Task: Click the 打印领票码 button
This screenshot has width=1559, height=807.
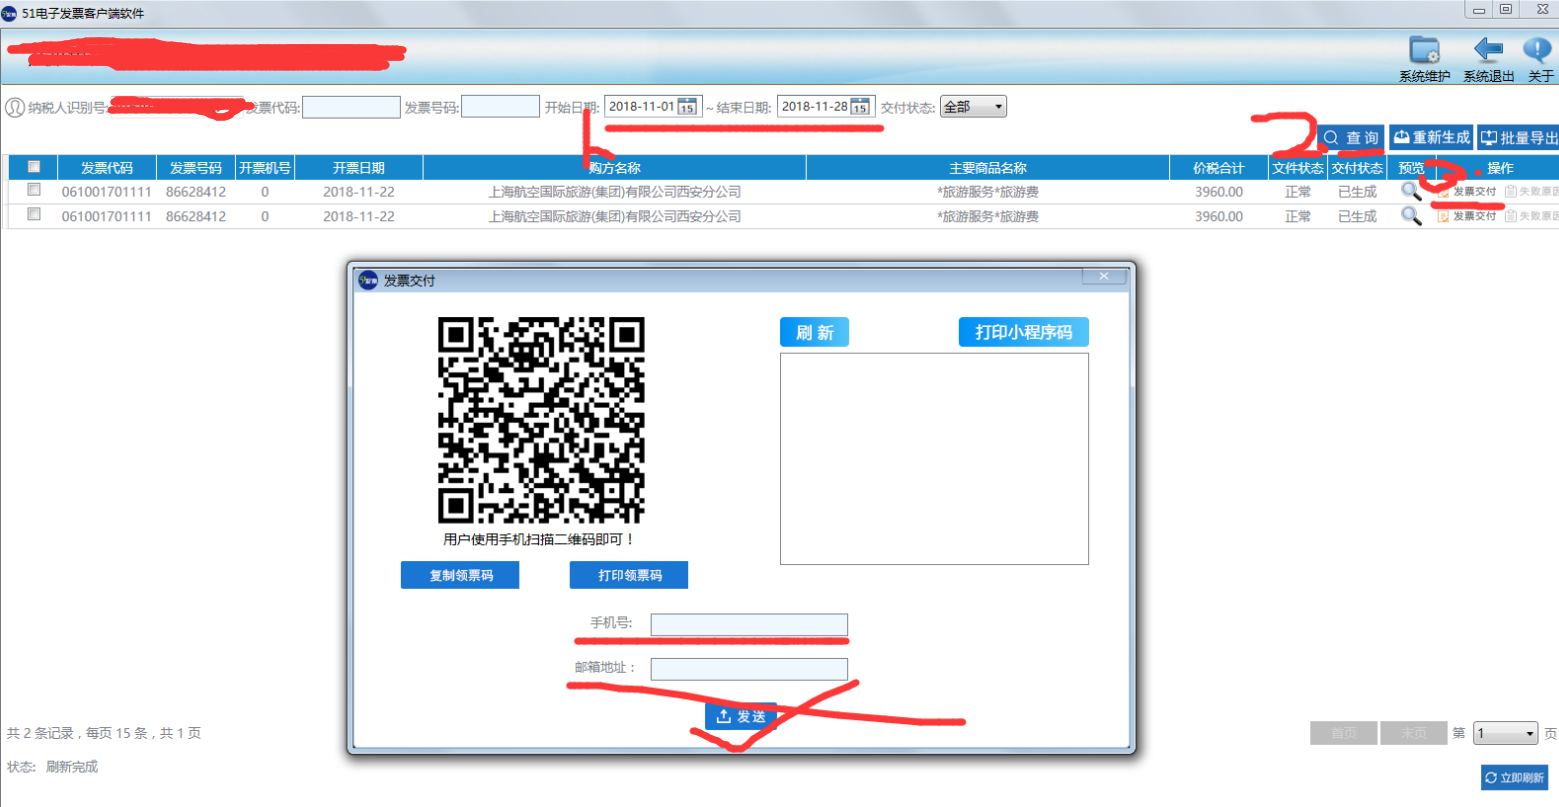Action: (629, 575)
